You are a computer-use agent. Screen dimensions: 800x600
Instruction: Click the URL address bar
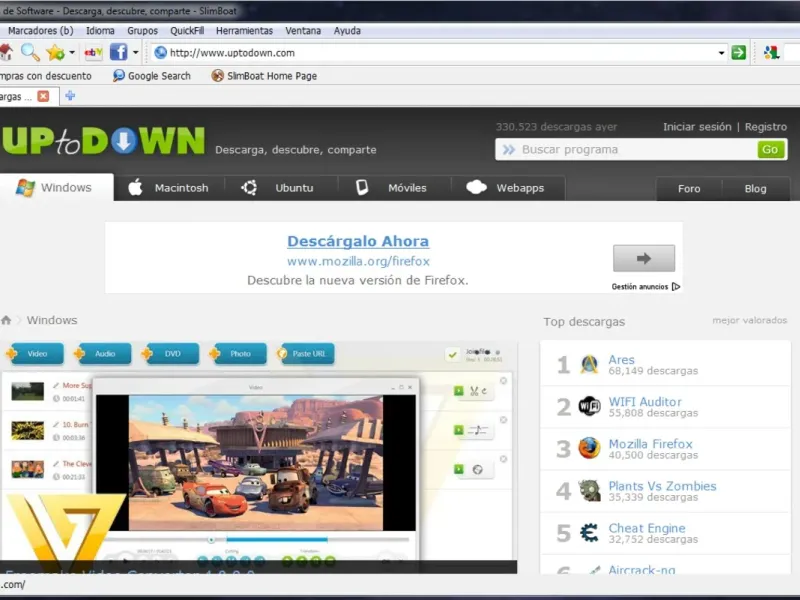(439, 53)
